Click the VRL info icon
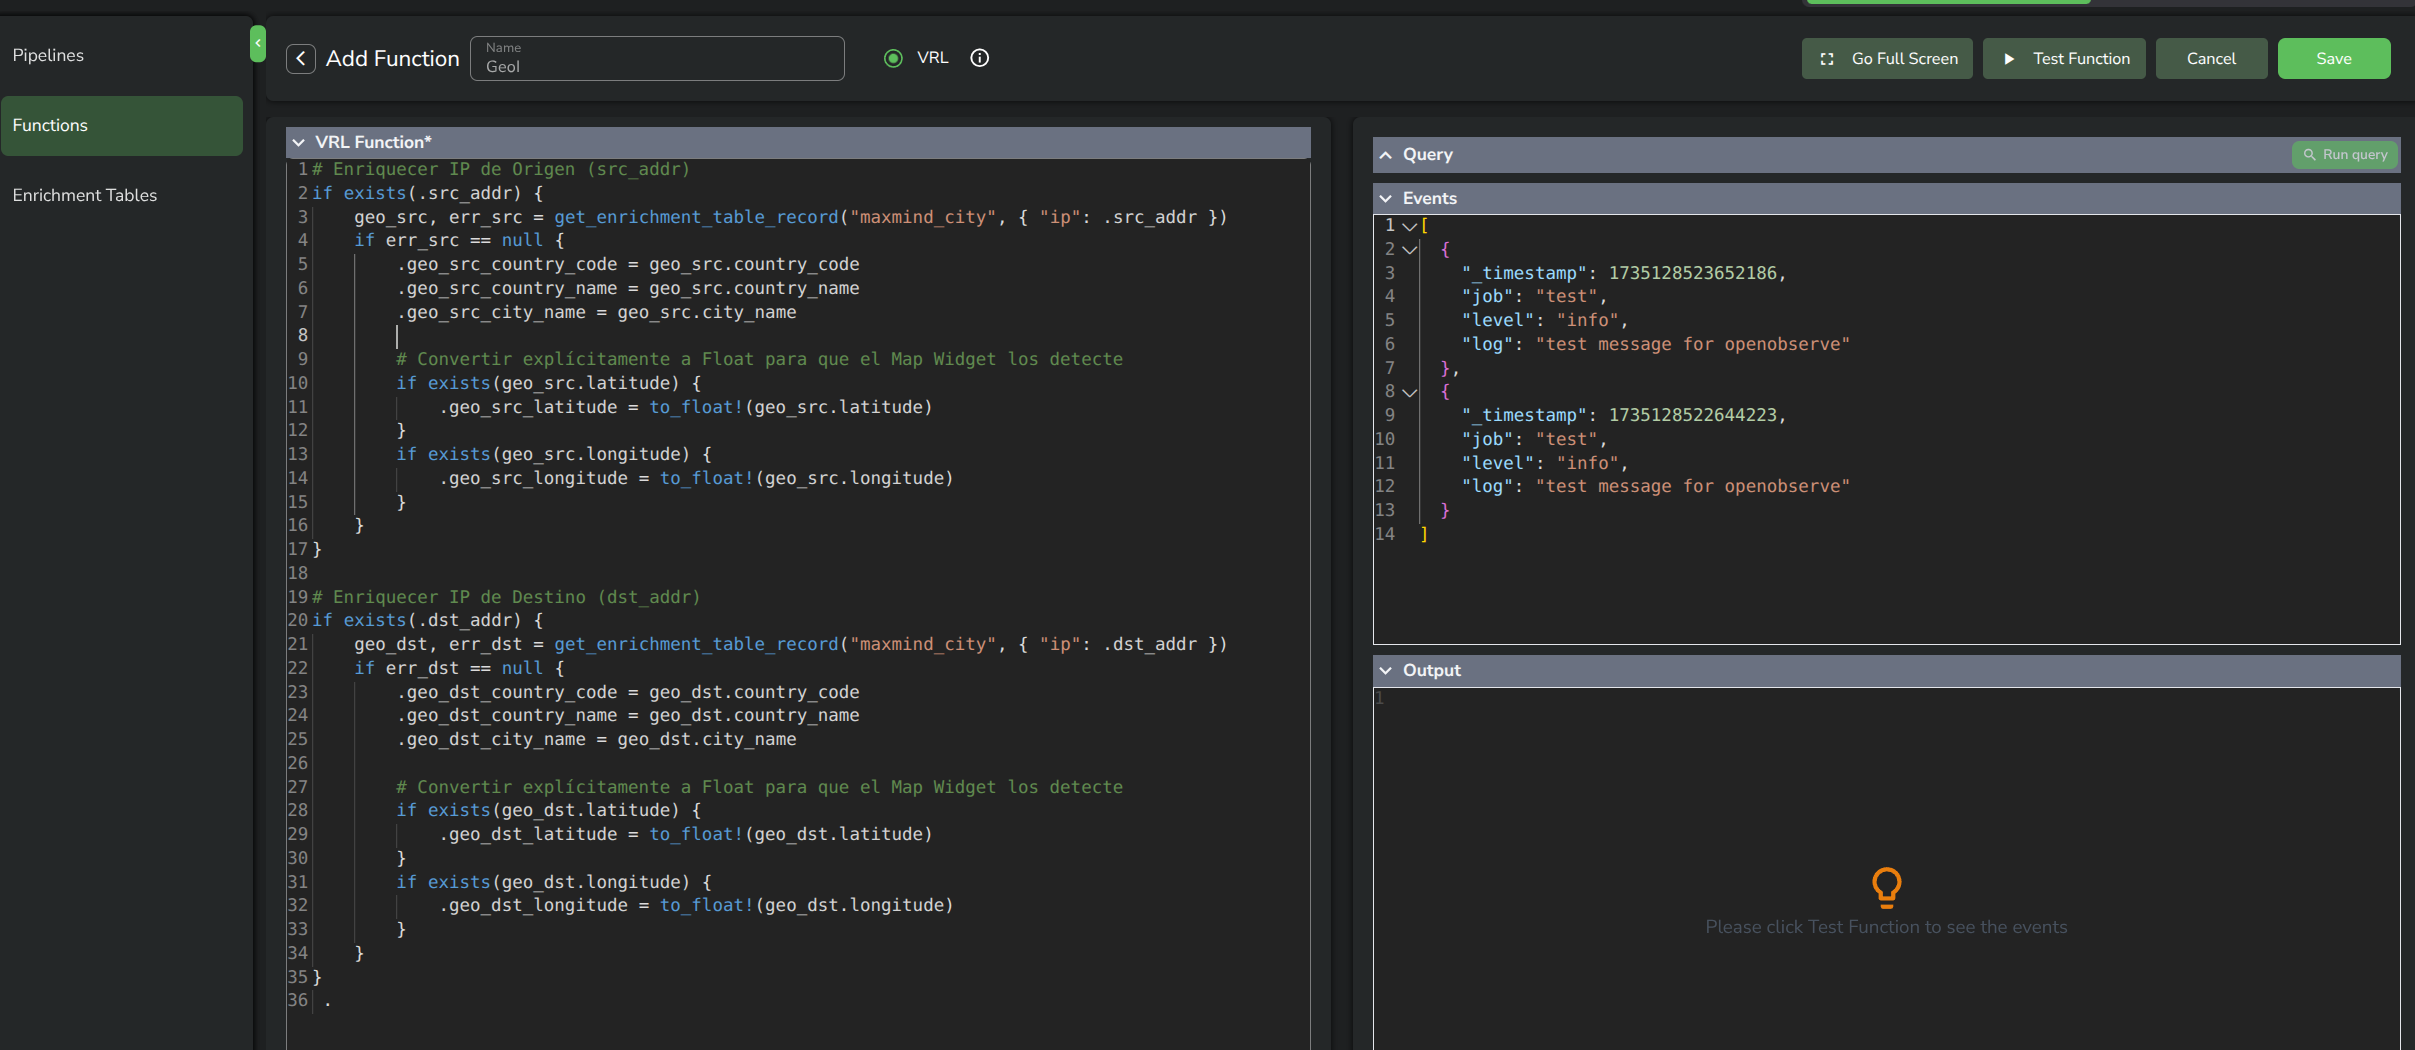 pos(980,58)
